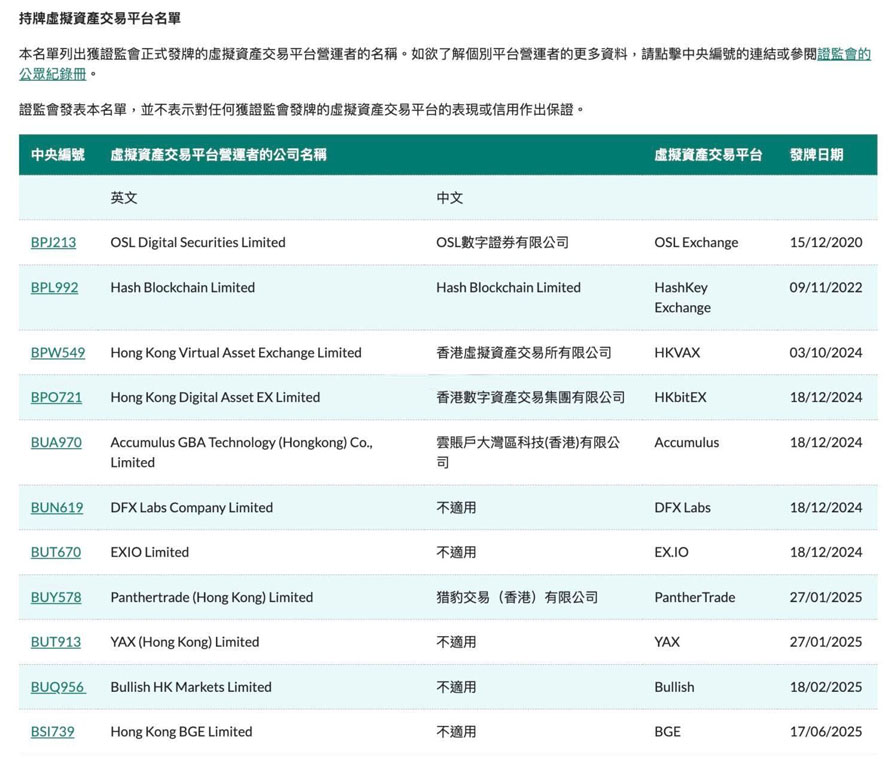The image size is (888, 766).
Task: Open the BPL992 central entity link
Action: (x=55, y=287)
